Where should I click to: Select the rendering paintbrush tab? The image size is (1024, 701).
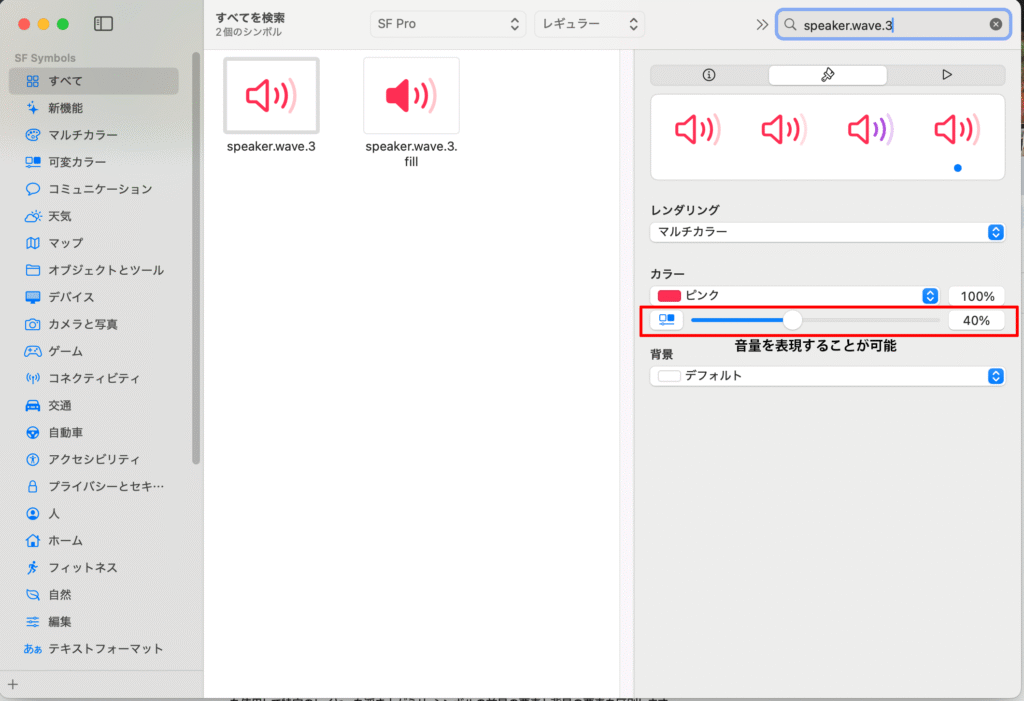pos(827,75)
